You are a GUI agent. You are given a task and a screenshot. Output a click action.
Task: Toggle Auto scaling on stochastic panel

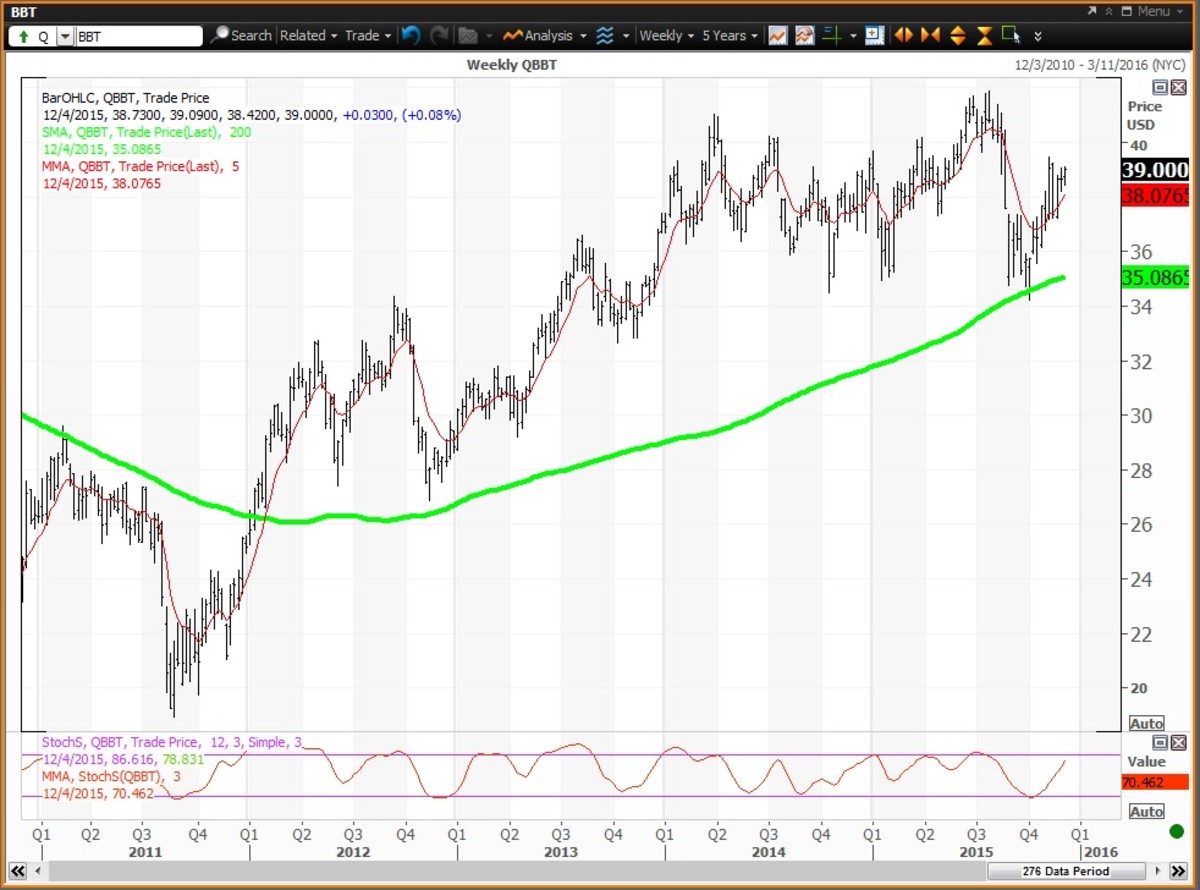[1146, 811]
